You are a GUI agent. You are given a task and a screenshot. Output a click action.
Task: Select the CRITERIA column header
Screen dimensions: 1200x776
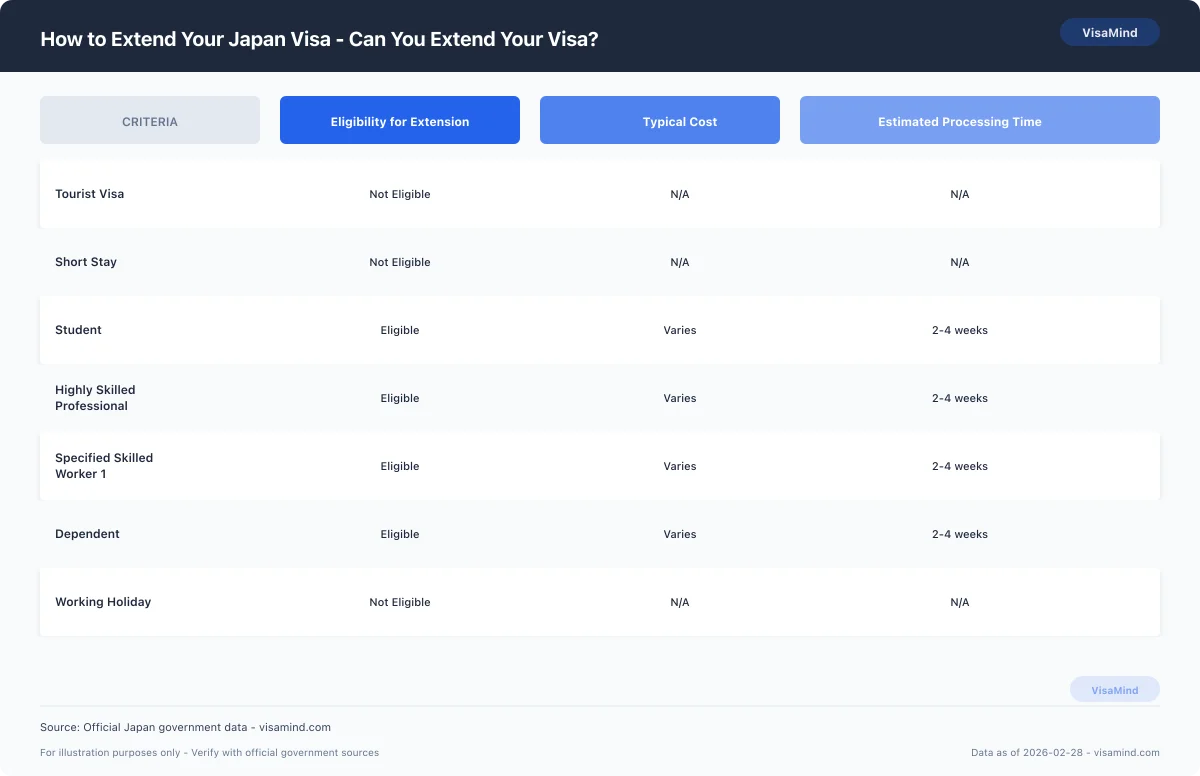[149, 120]
